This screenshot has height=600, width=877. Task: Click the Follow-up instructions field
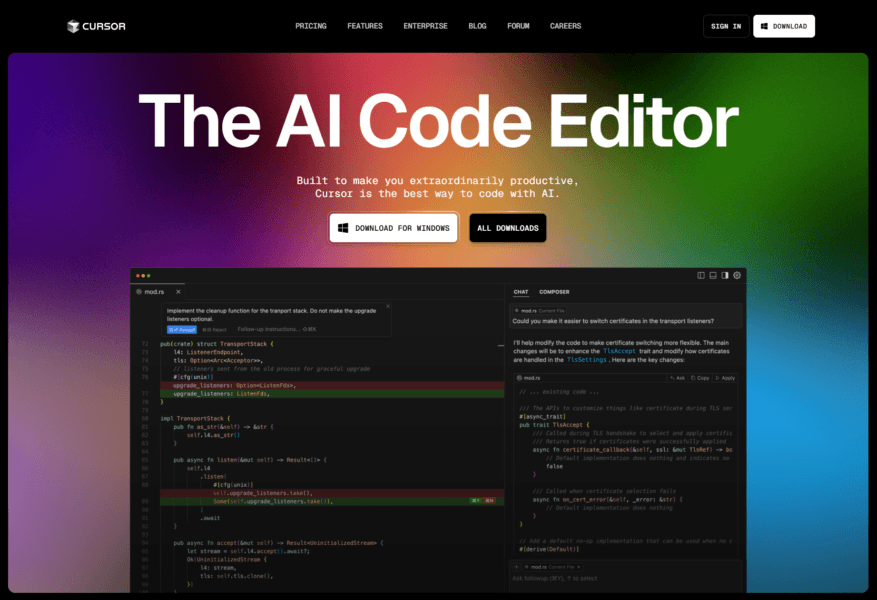pyautogui.click(x=277, y=329)
